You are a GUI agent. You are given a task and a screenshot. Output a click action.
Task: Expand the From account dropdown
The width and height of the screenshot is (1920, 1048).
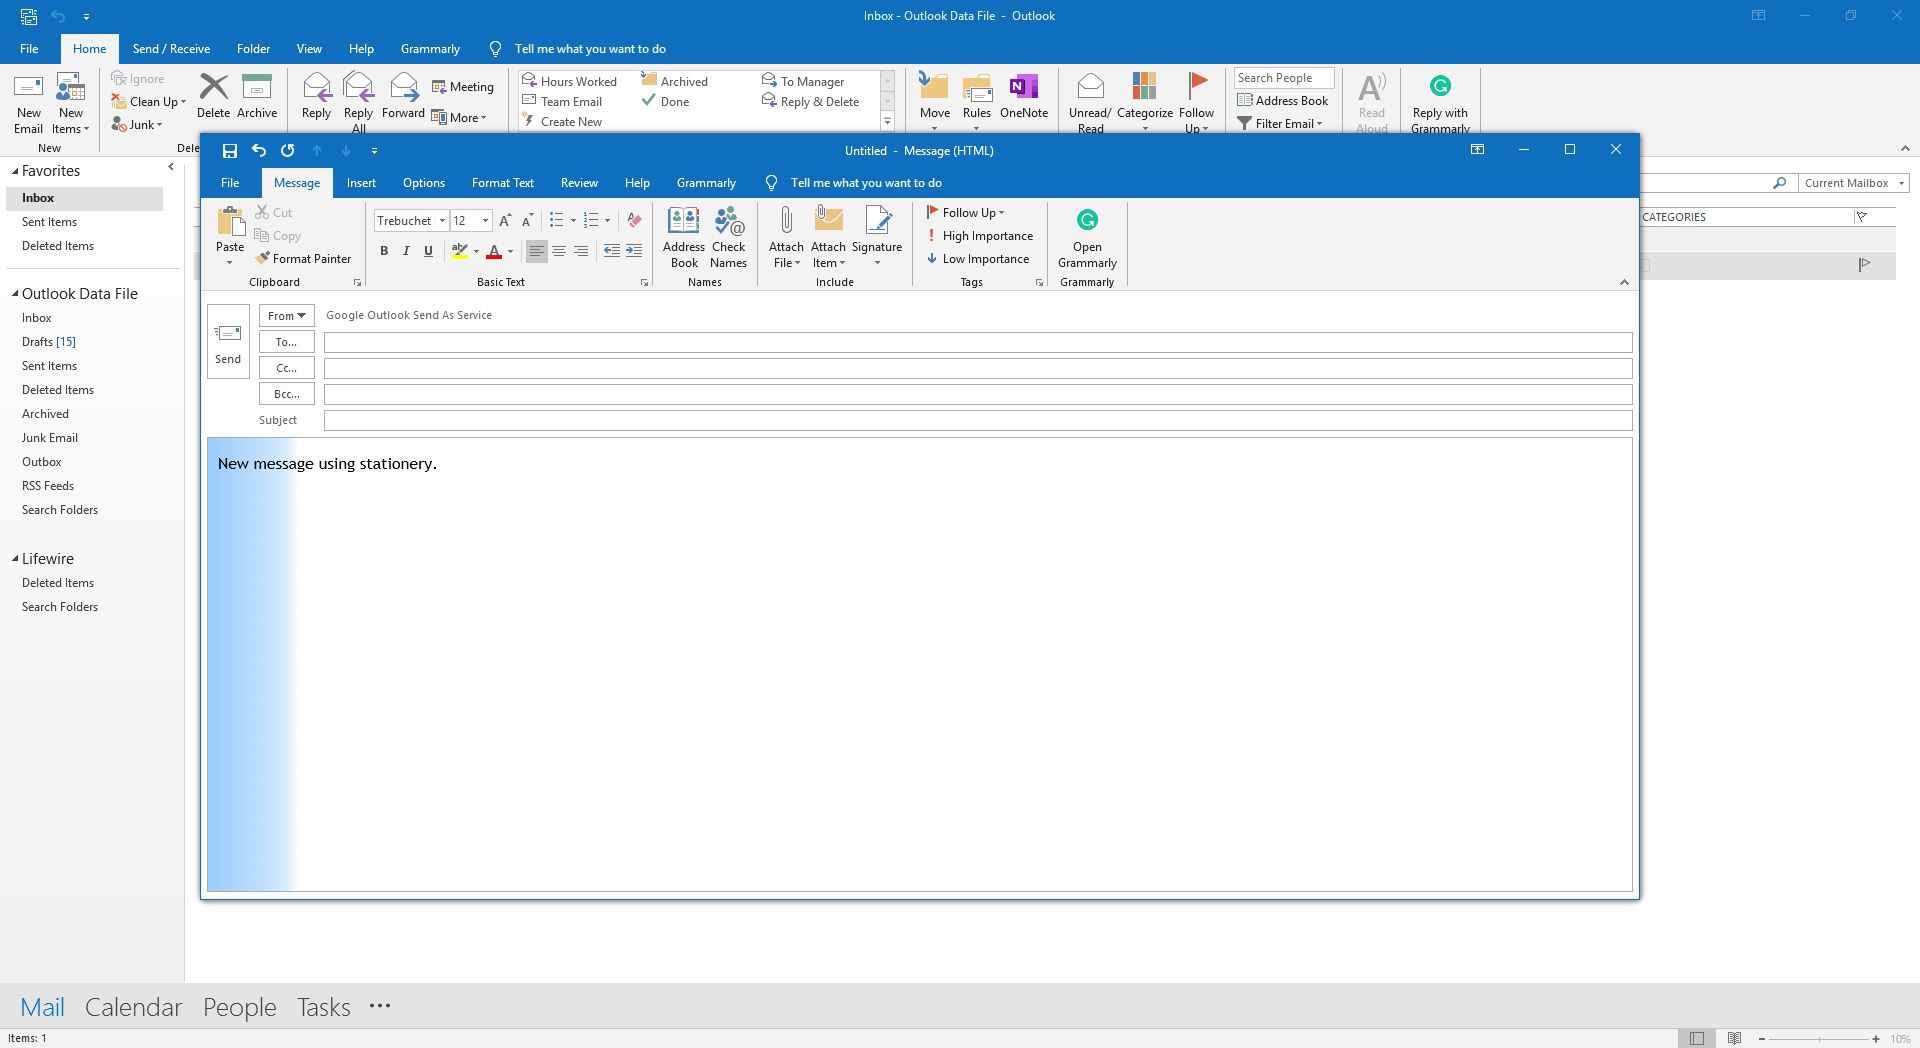[287, 316]
